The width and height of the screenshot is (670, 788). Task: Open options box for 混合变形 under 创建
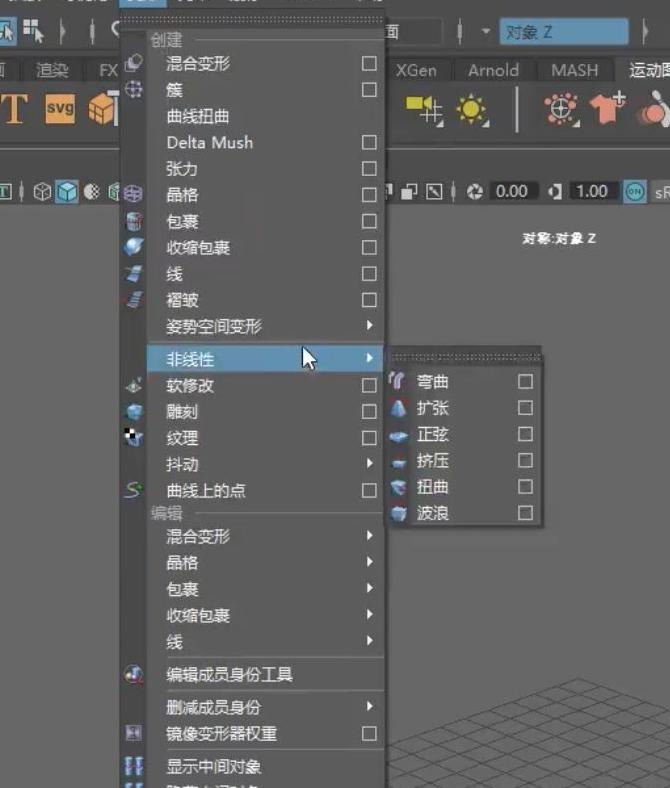[x=369, y=63]
